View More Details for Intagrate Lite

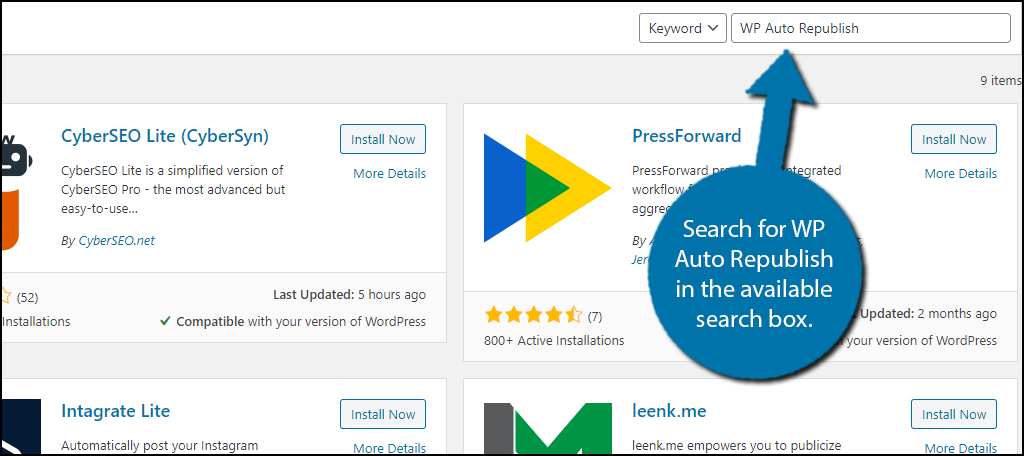389,448
